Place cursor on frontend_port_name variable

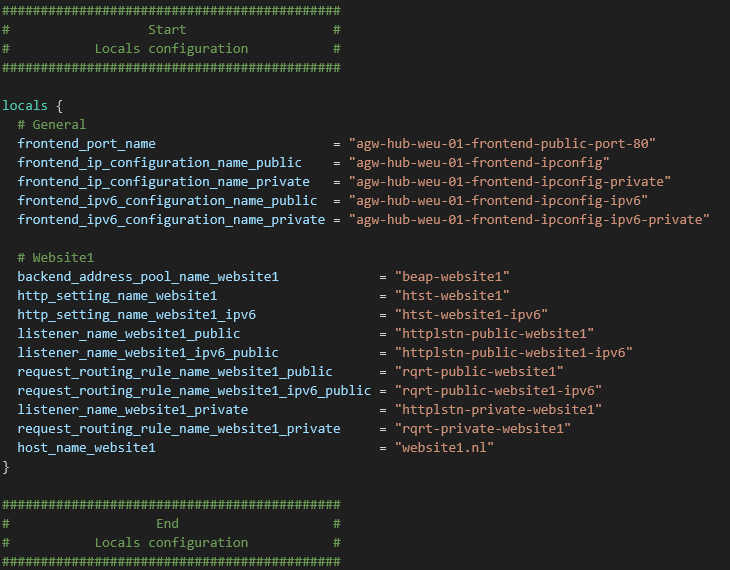click(86, 143)
